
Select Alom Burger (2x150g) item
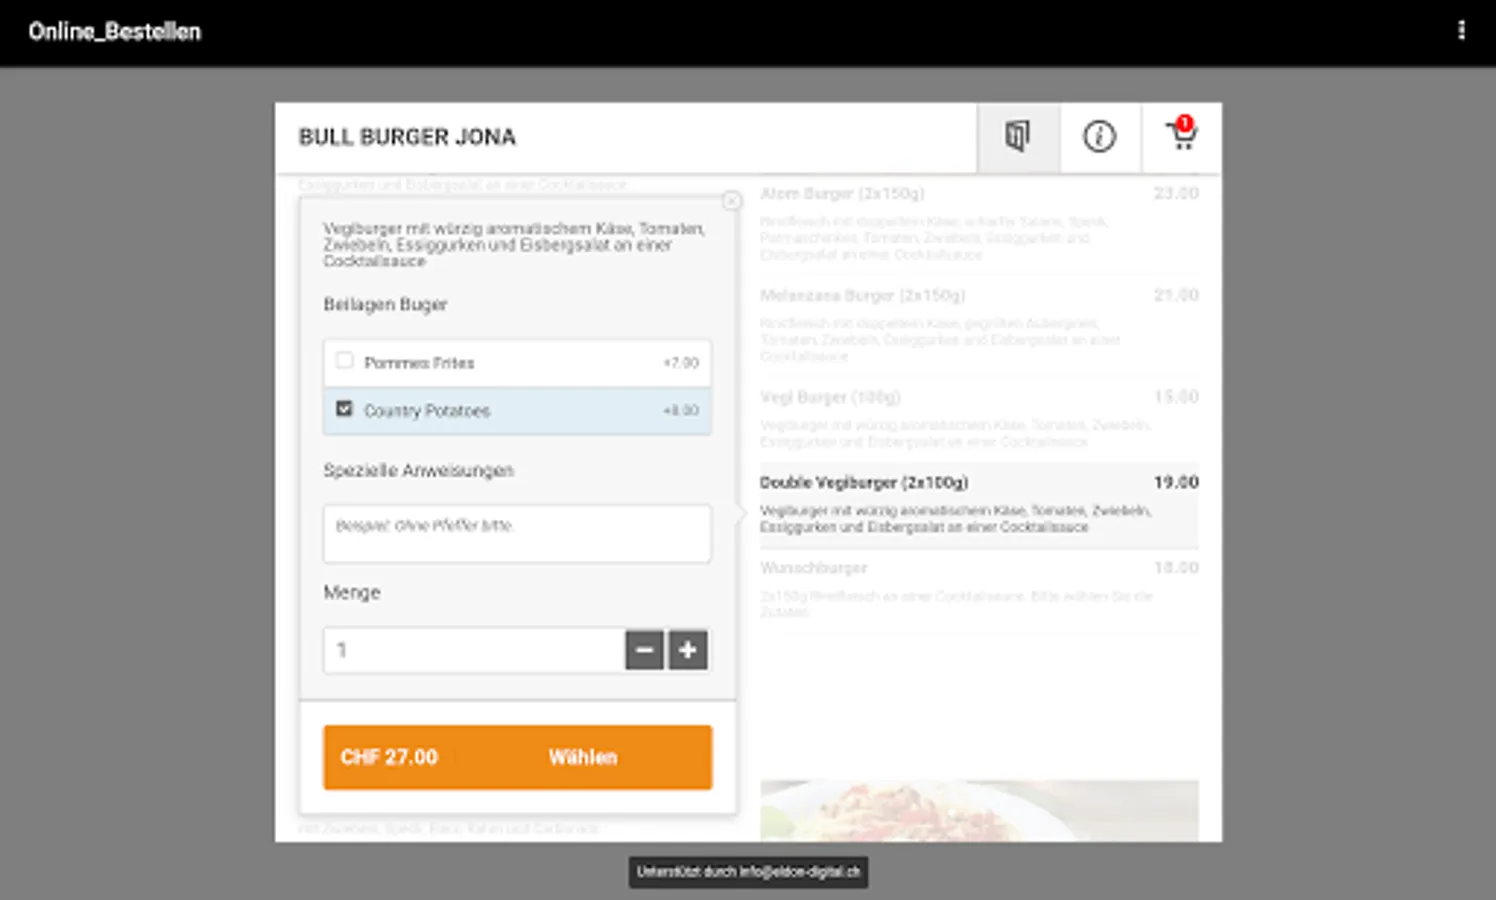(979, 225)
